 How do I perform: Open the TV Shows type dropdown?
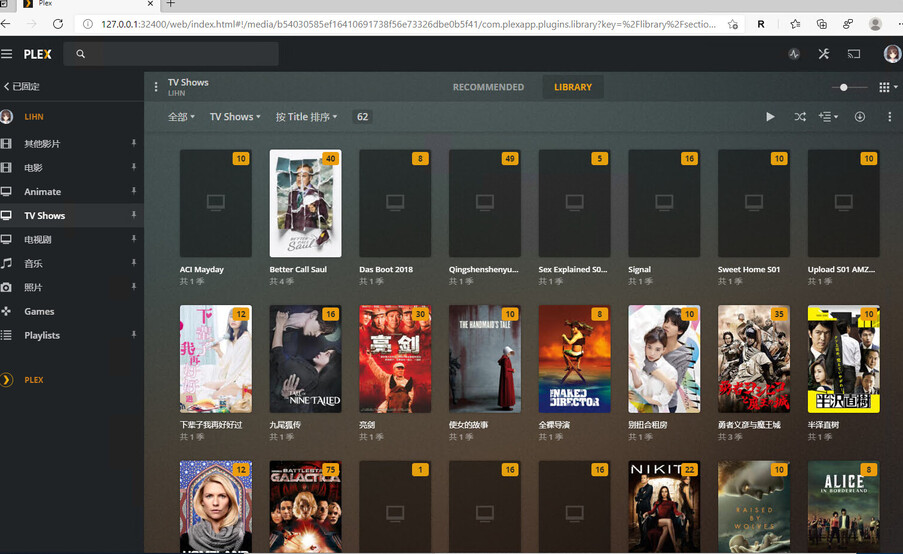235,117
